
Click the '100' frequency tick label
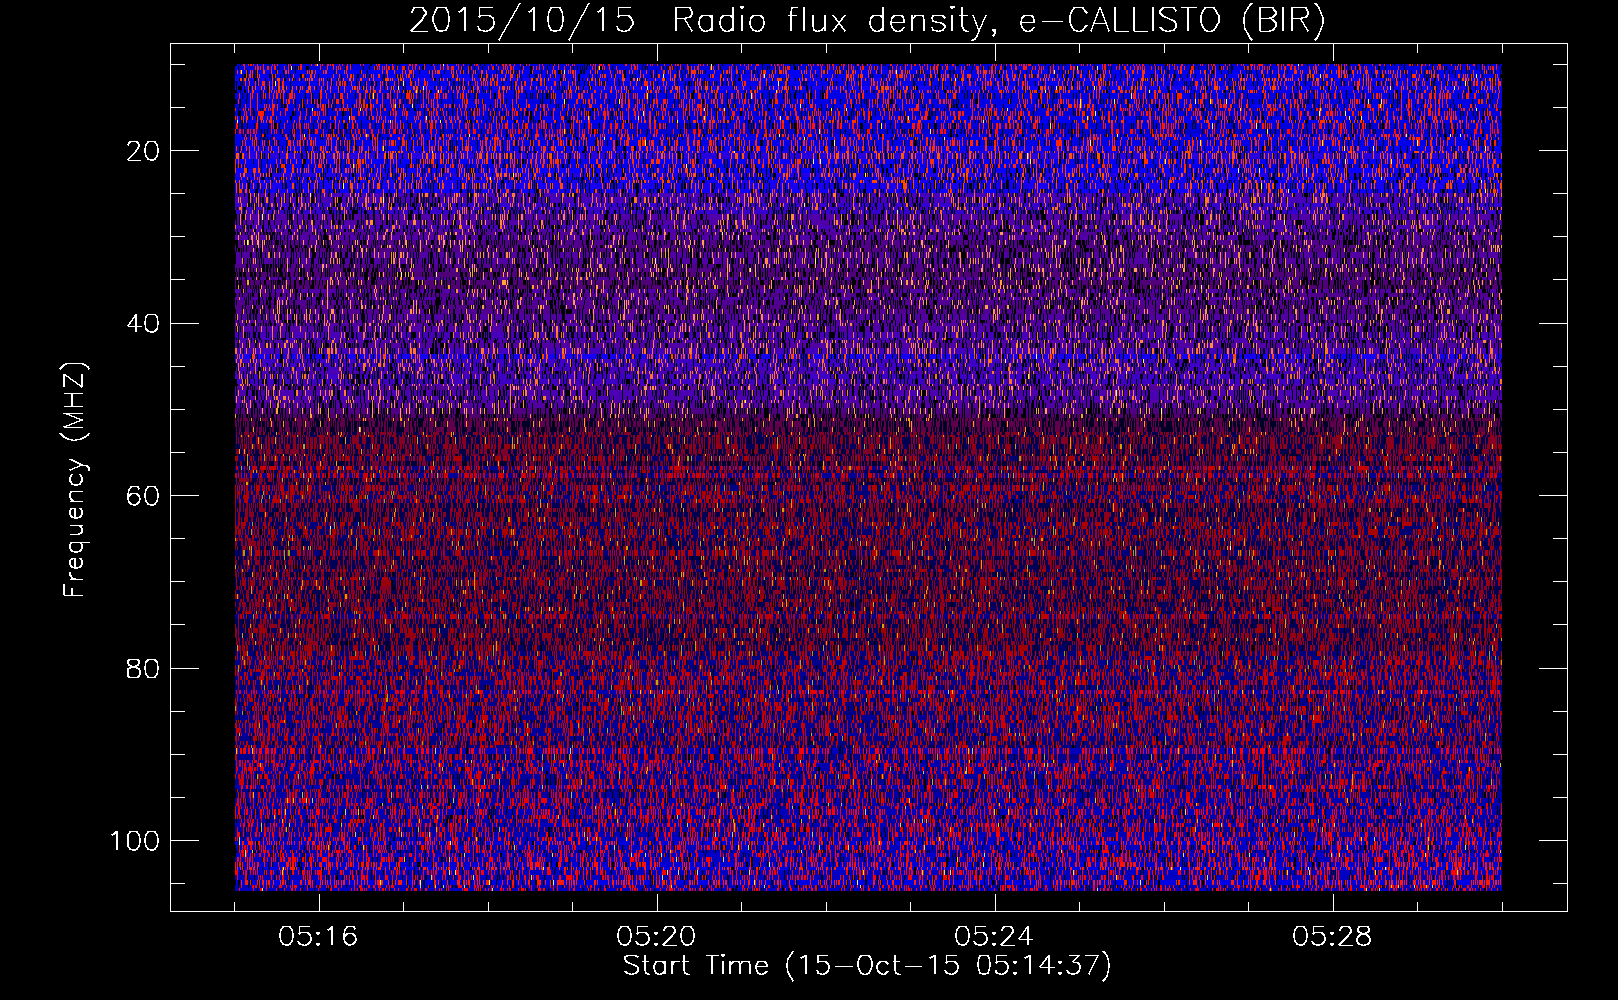(136, 841)
